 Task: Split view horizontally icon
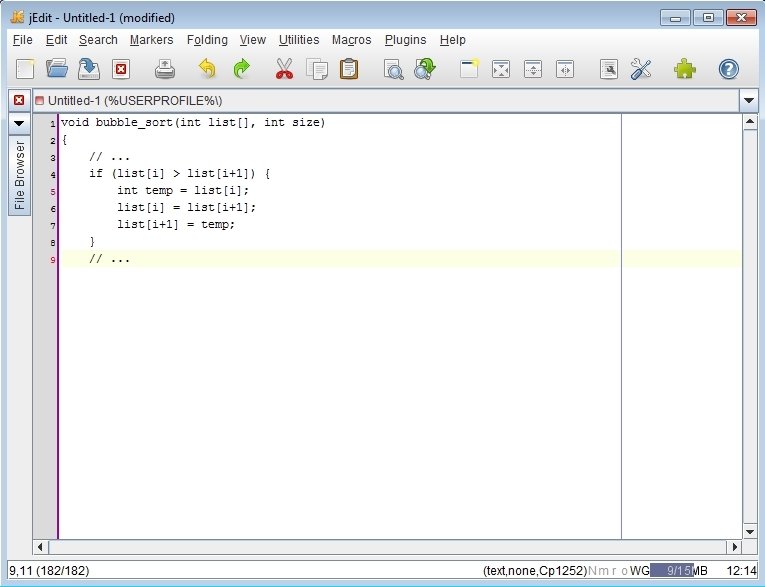coord(533,69)
